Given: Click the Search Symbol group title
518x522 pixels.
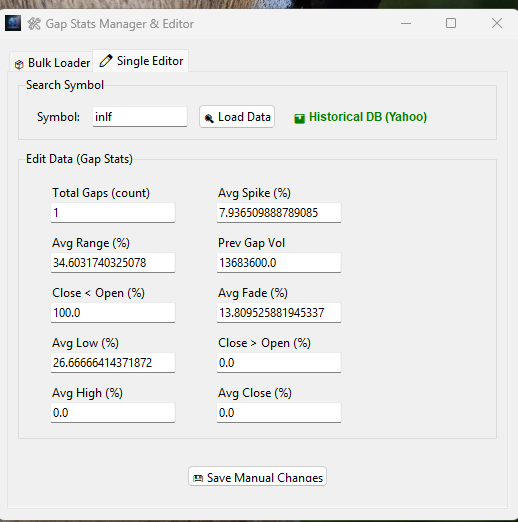Looking at the screenshot, I should [x=65, y=85].
